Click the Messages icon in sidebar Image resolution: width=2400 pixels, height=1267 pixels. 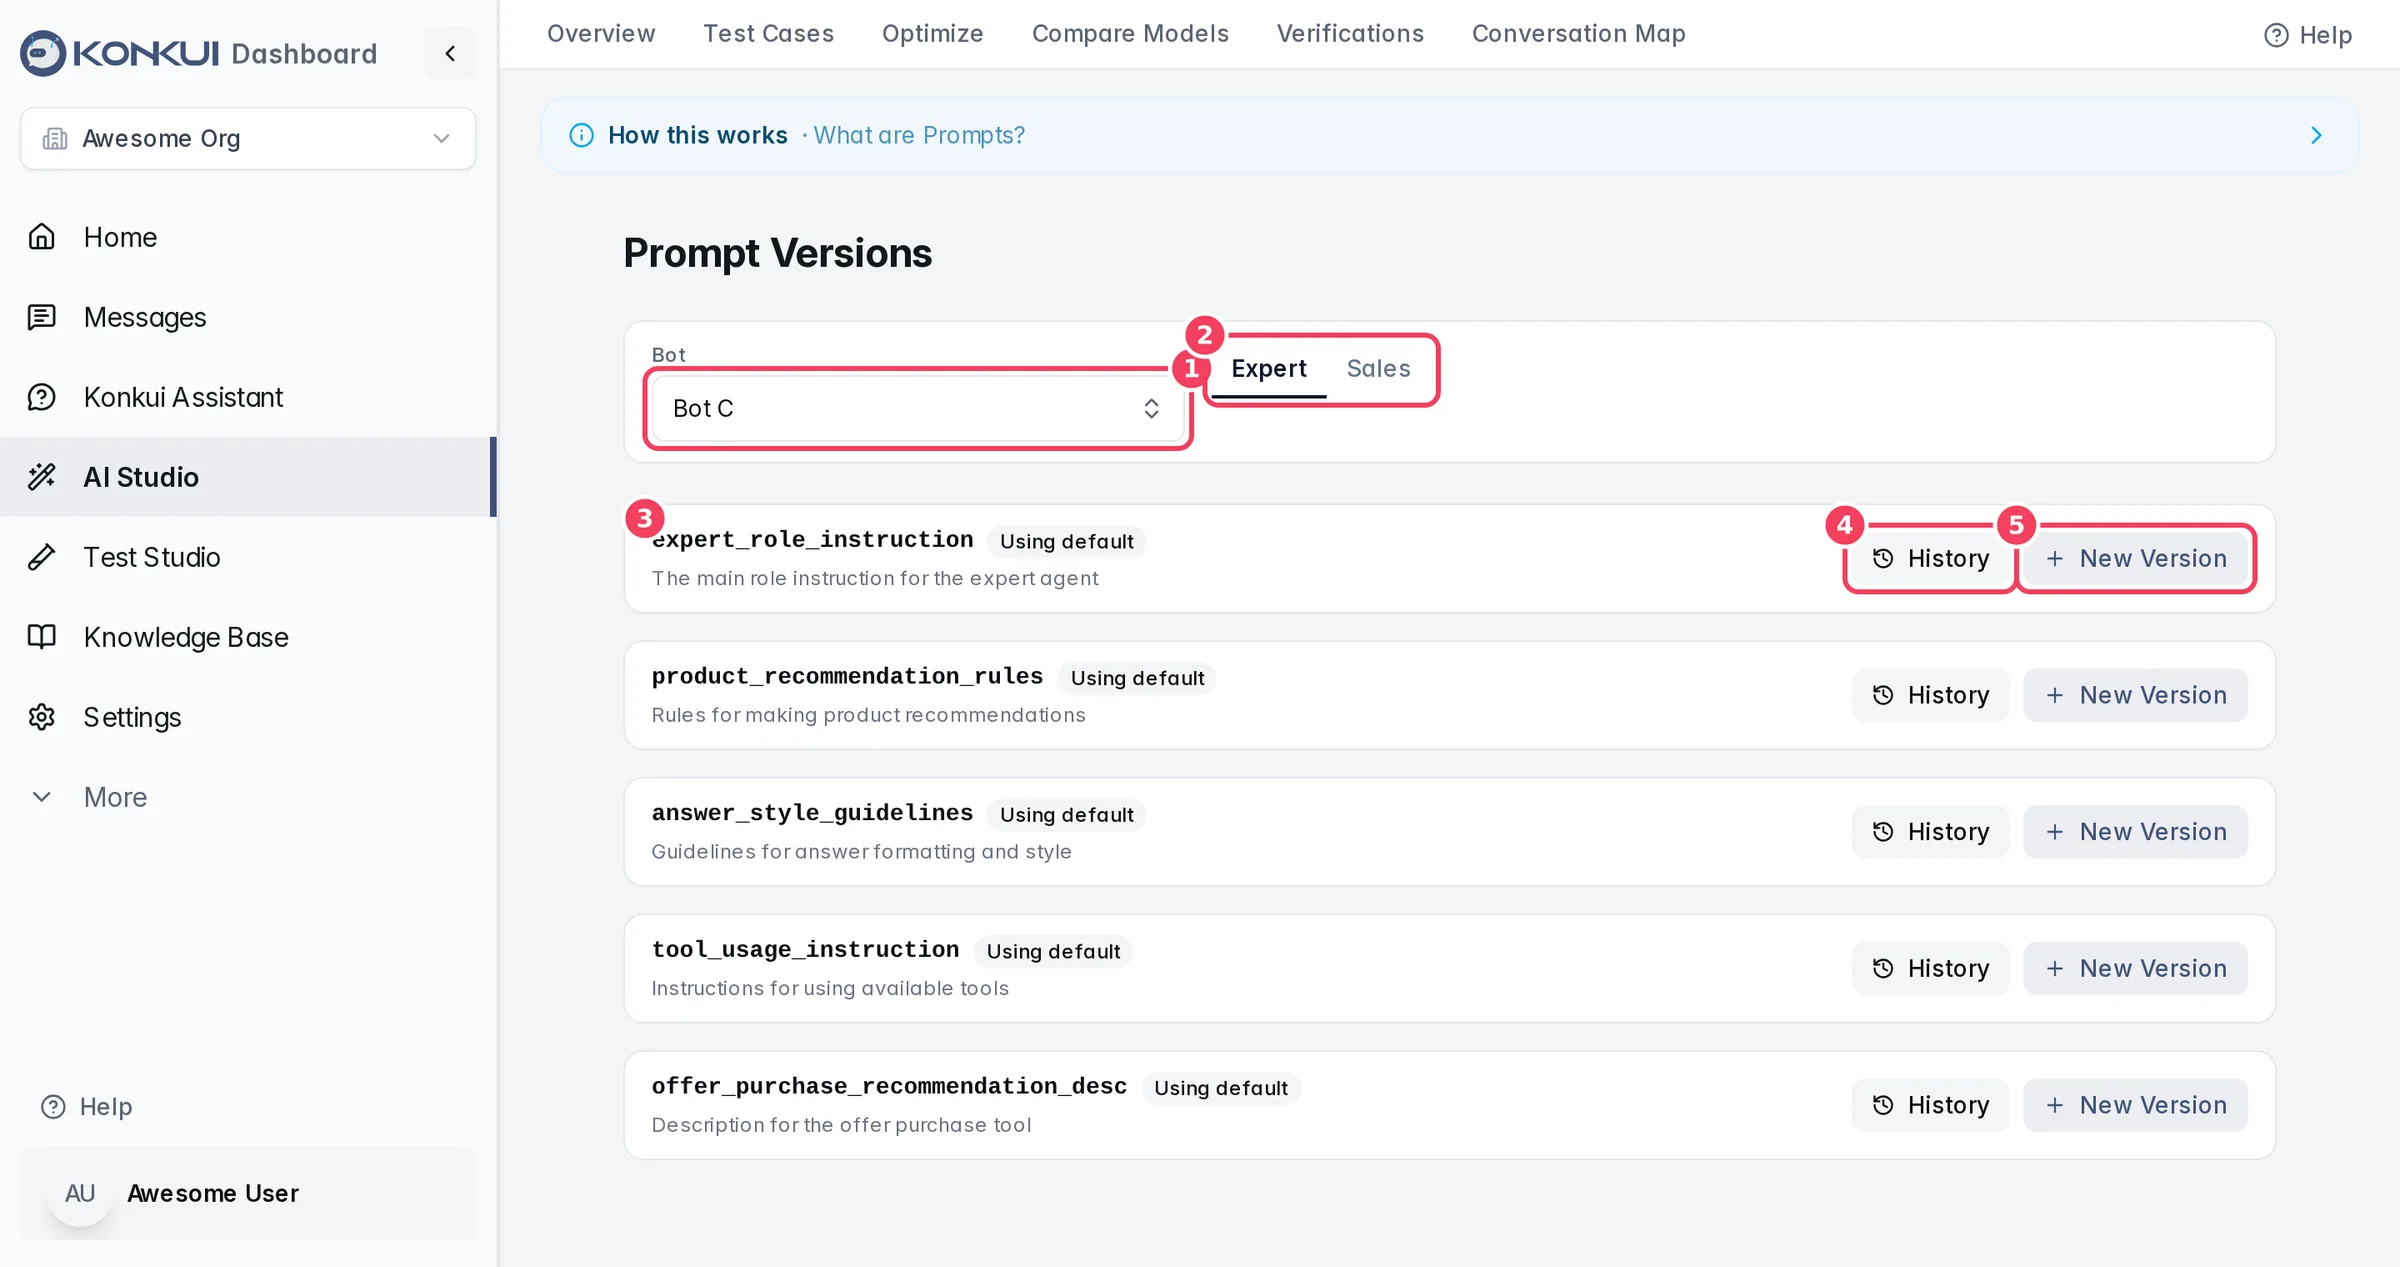point(42,317)
